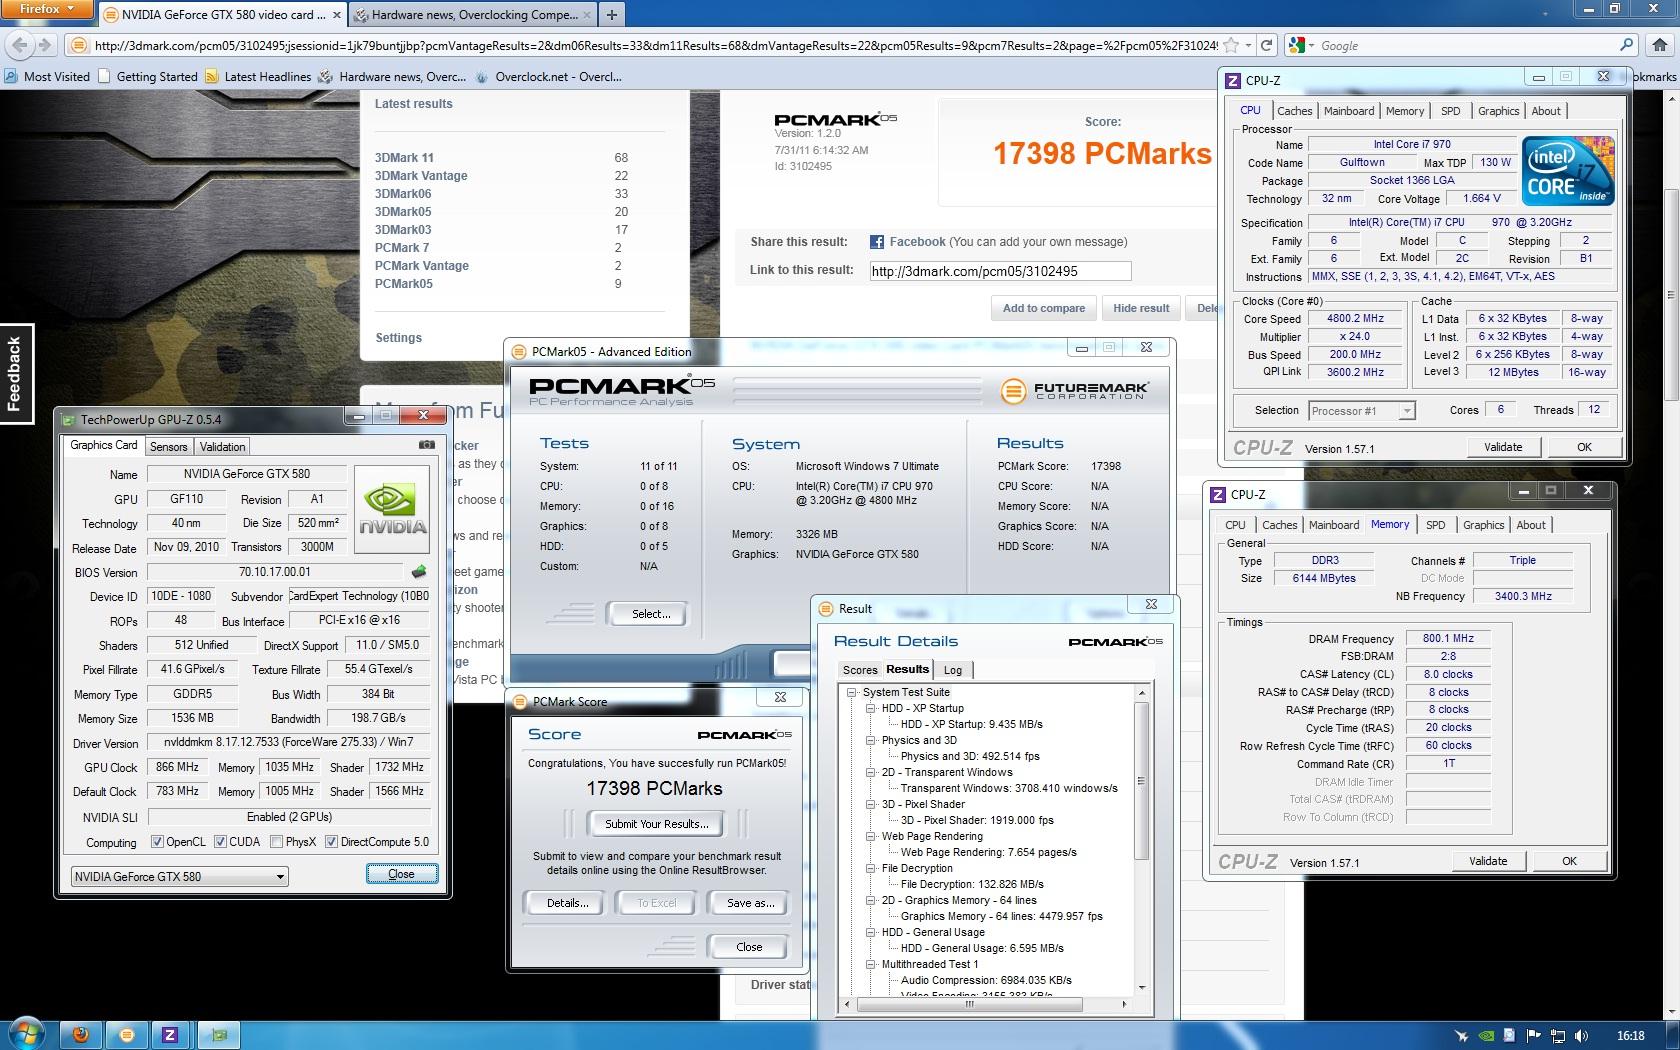1680x1050 pixels.
Task: Click the NVIDIA logo in GPU-Z
Action: [x=392, y=509]
